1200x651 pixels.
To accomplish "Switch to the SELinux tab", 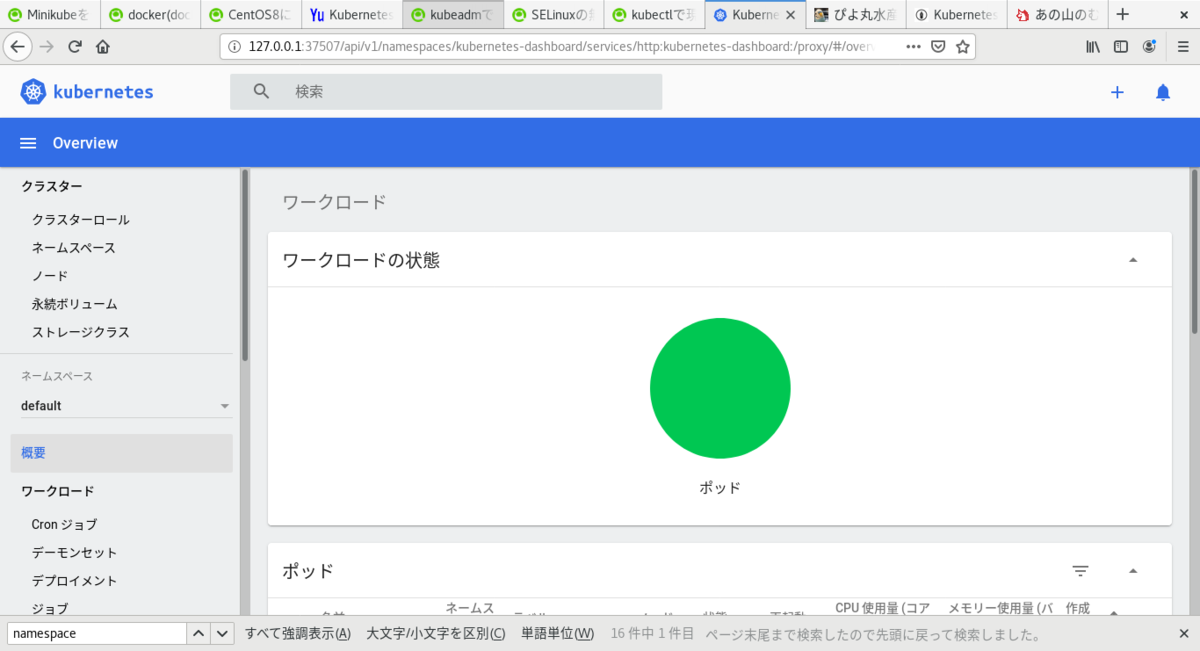I will click(x=555, y=15).
